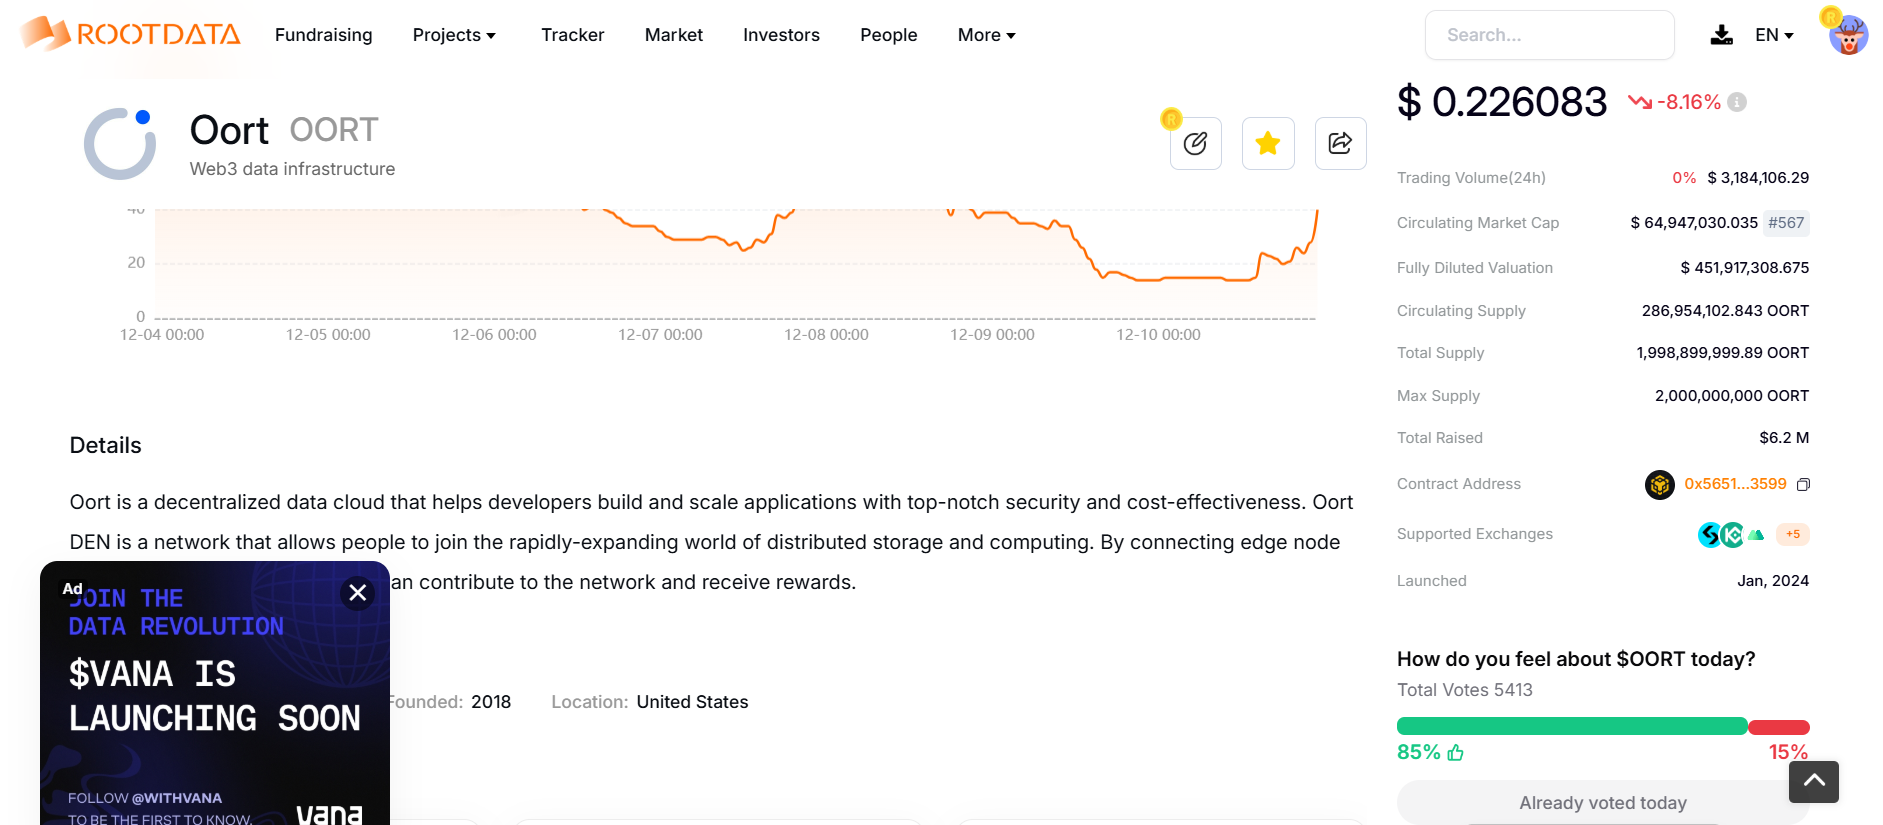Go to the Tracker page
Screen dimensions: 1883x825
pos(573,35)
